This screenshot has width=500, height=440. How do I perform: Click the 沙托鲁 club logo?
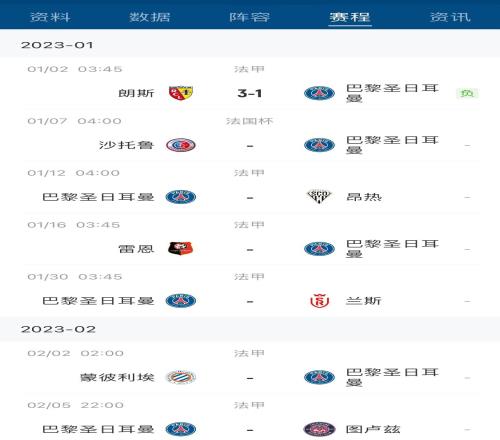(x=181, y=145)
